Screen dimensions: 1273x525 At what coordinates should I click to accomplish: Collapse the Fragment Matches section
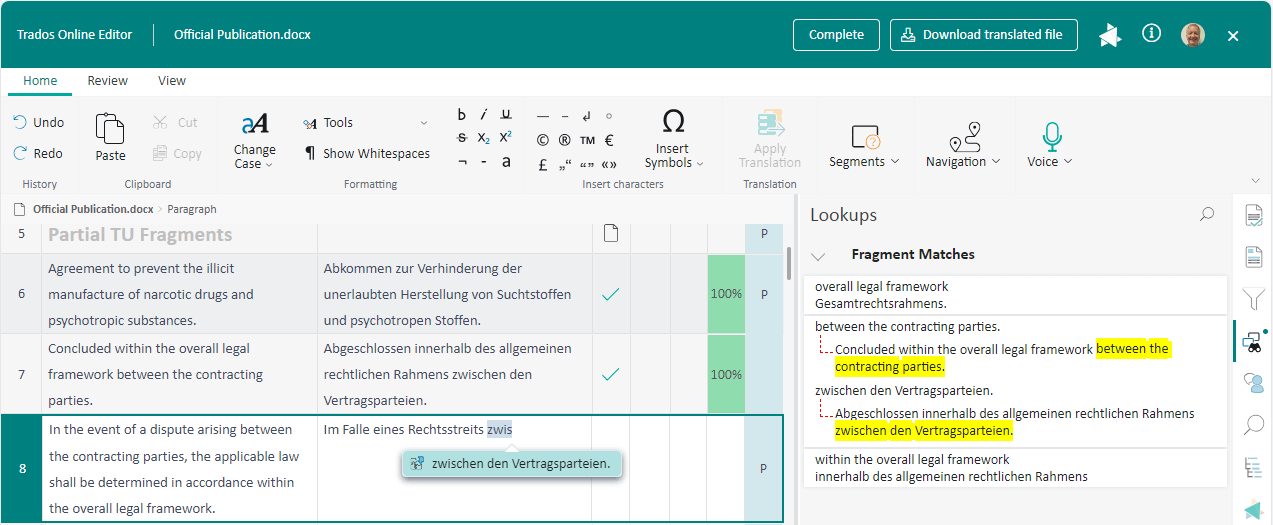pyautogui.click(x=819, y=255)
